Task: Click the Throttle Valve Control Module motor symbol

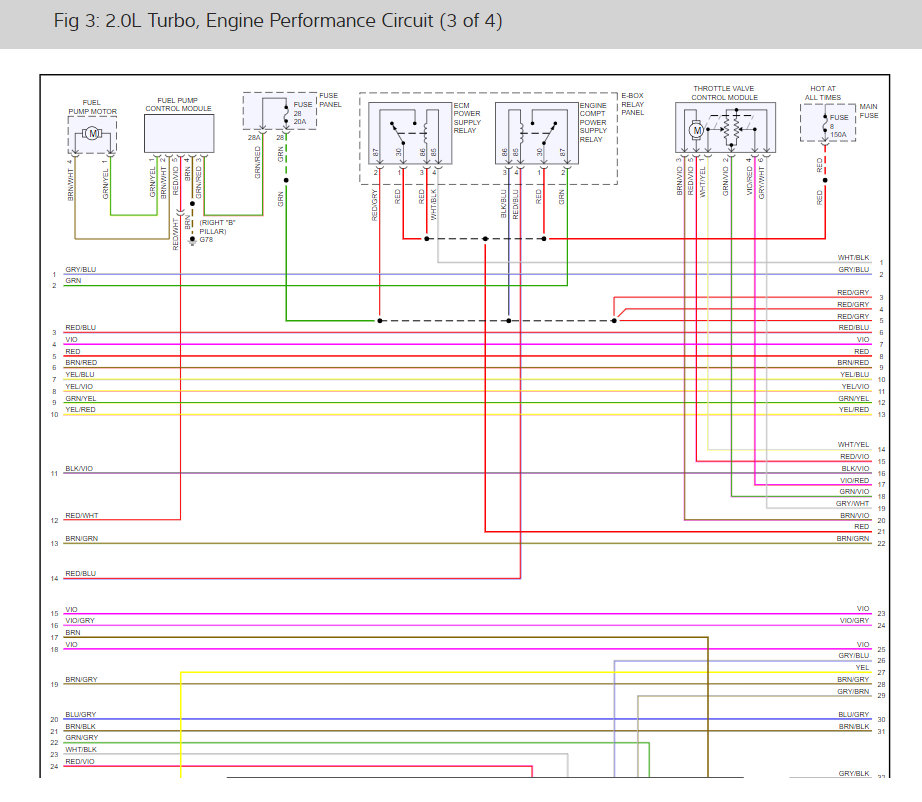Action: point(697,130)
